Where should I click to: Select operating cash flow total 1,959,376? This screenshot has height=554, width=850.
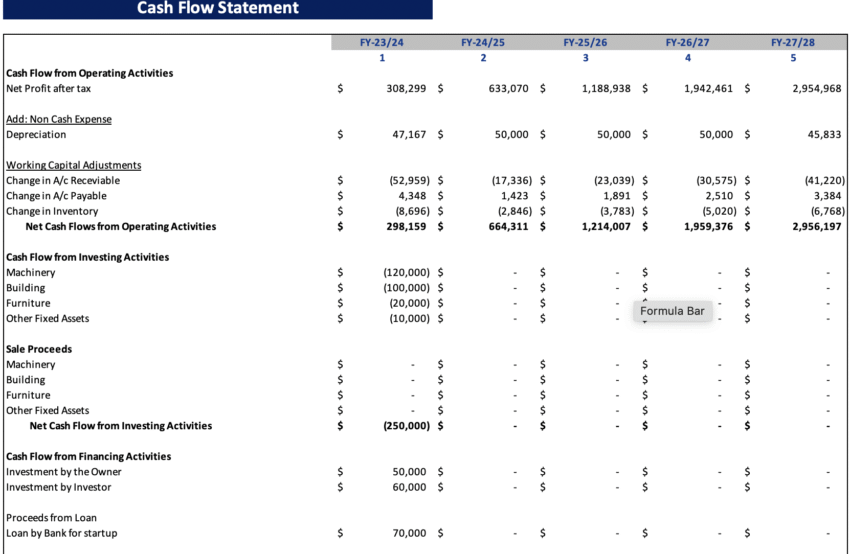pos(708,227)
